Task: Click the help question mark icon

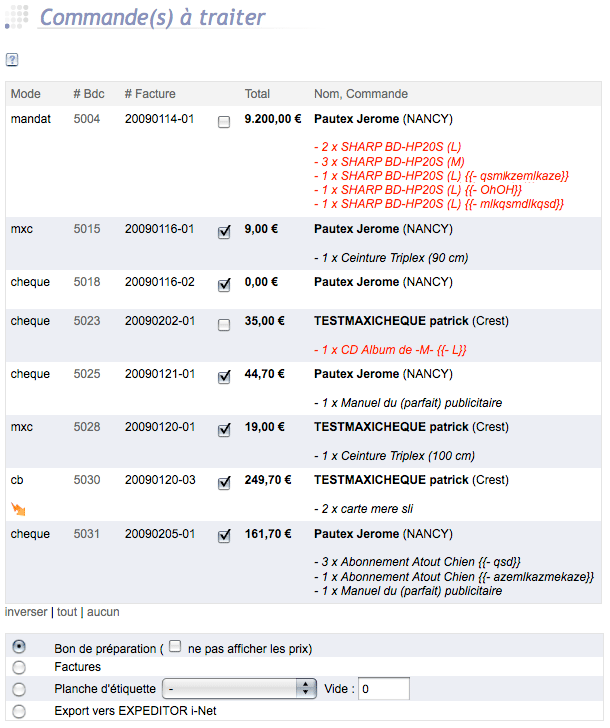Action: [x=12, y=59]
